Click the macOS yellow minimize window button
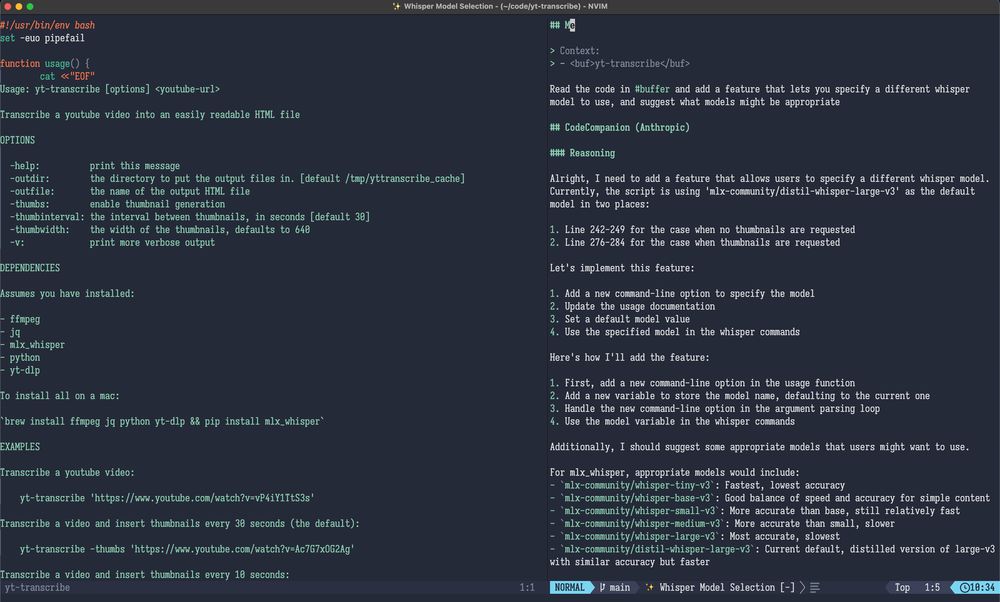This screenshot has height=602, width=1000. pos(18,6)
